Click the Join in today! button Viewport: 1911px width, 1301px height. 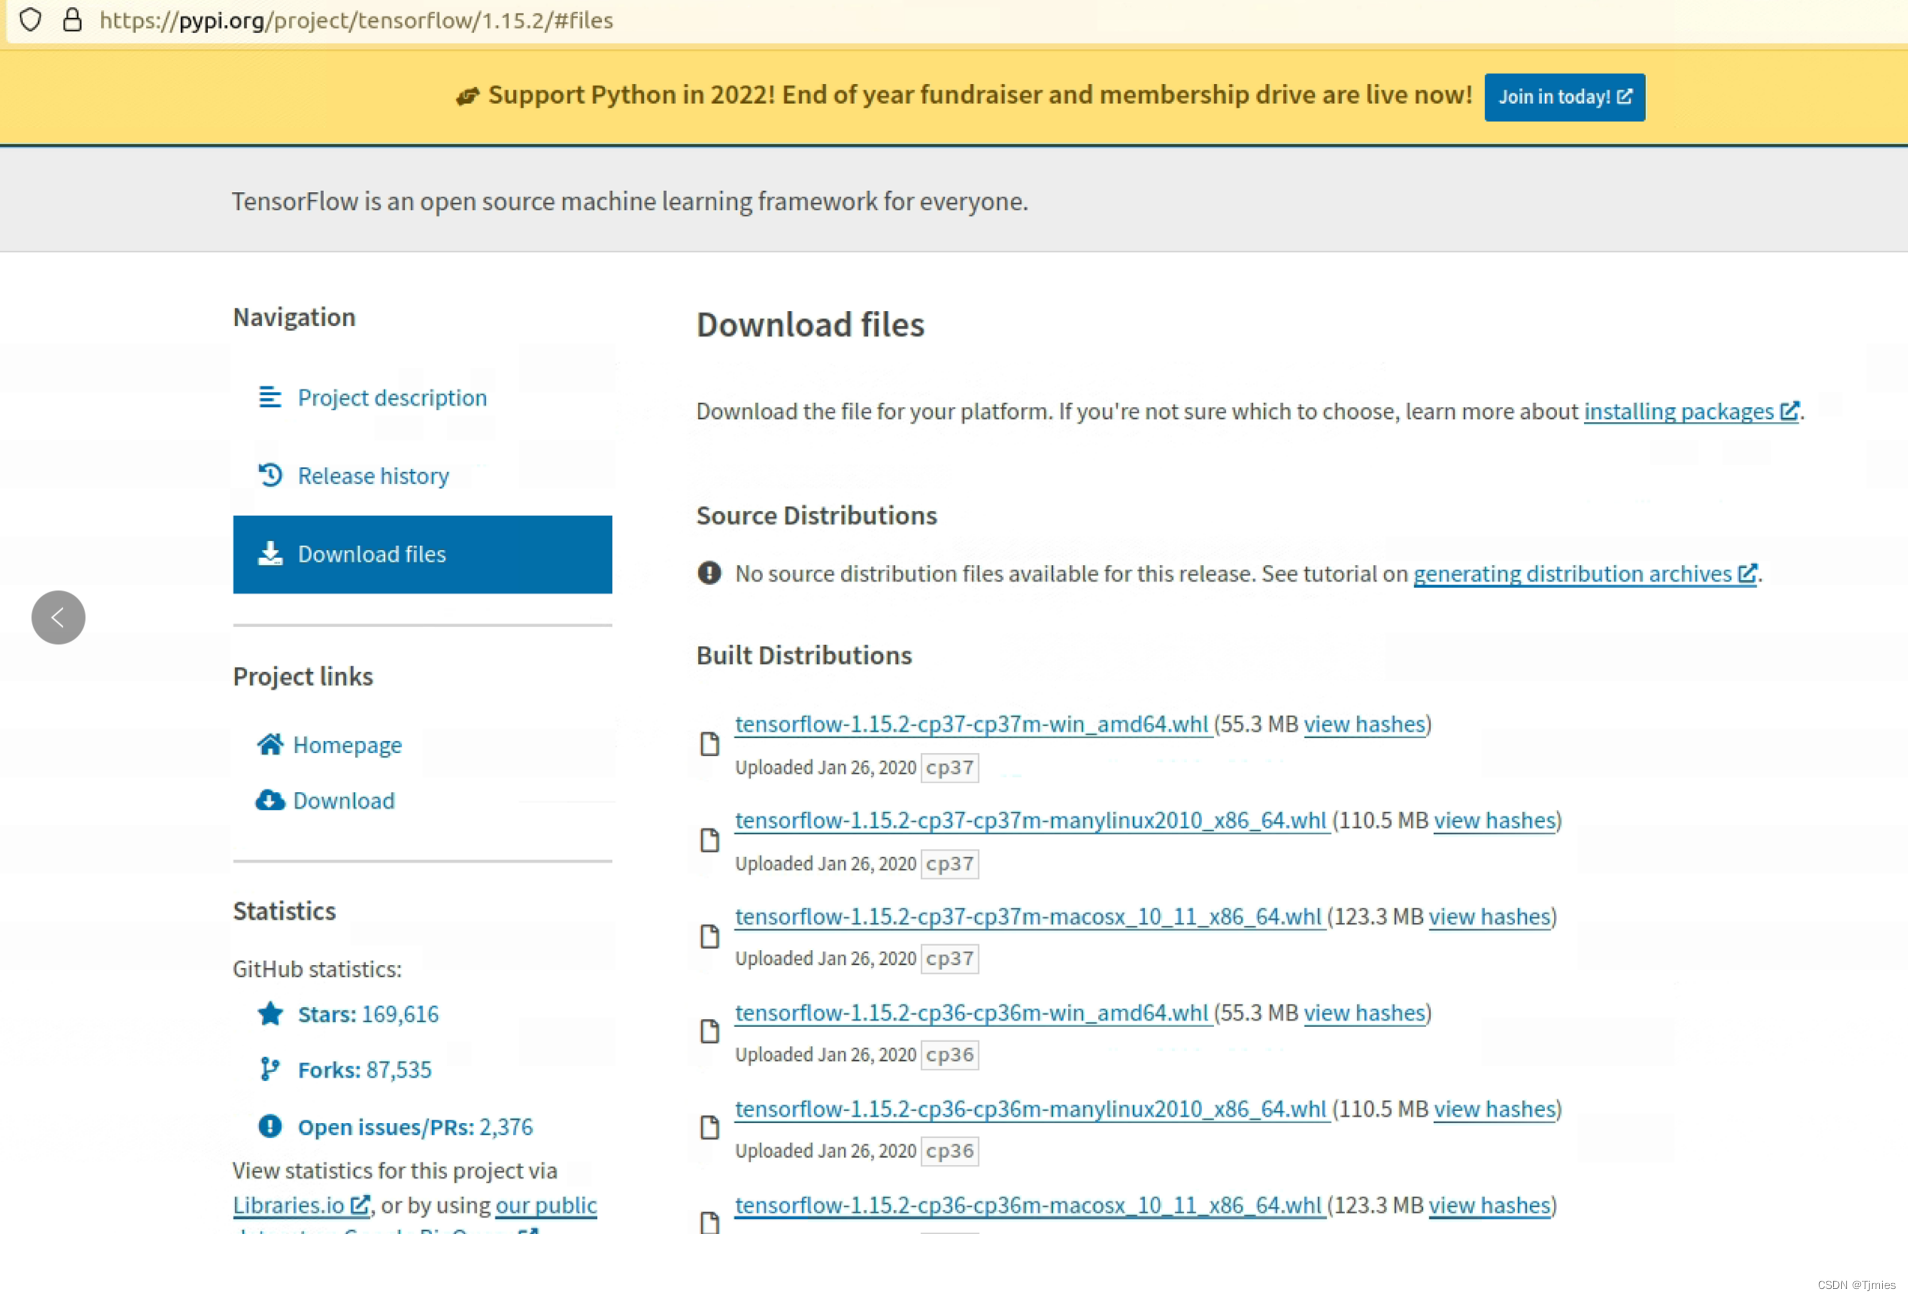coord(1566,97)
